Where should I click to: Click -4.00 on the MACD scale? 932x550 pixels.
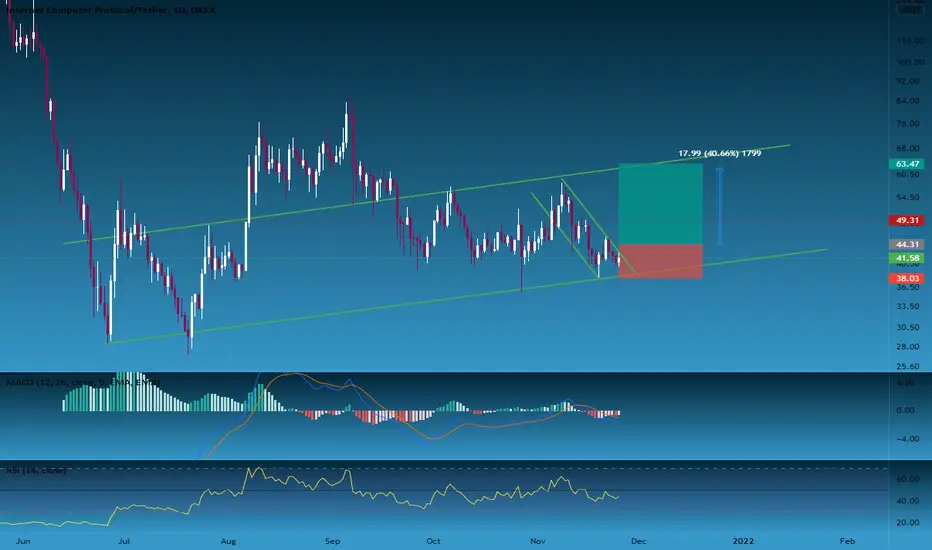coord(910,439)
